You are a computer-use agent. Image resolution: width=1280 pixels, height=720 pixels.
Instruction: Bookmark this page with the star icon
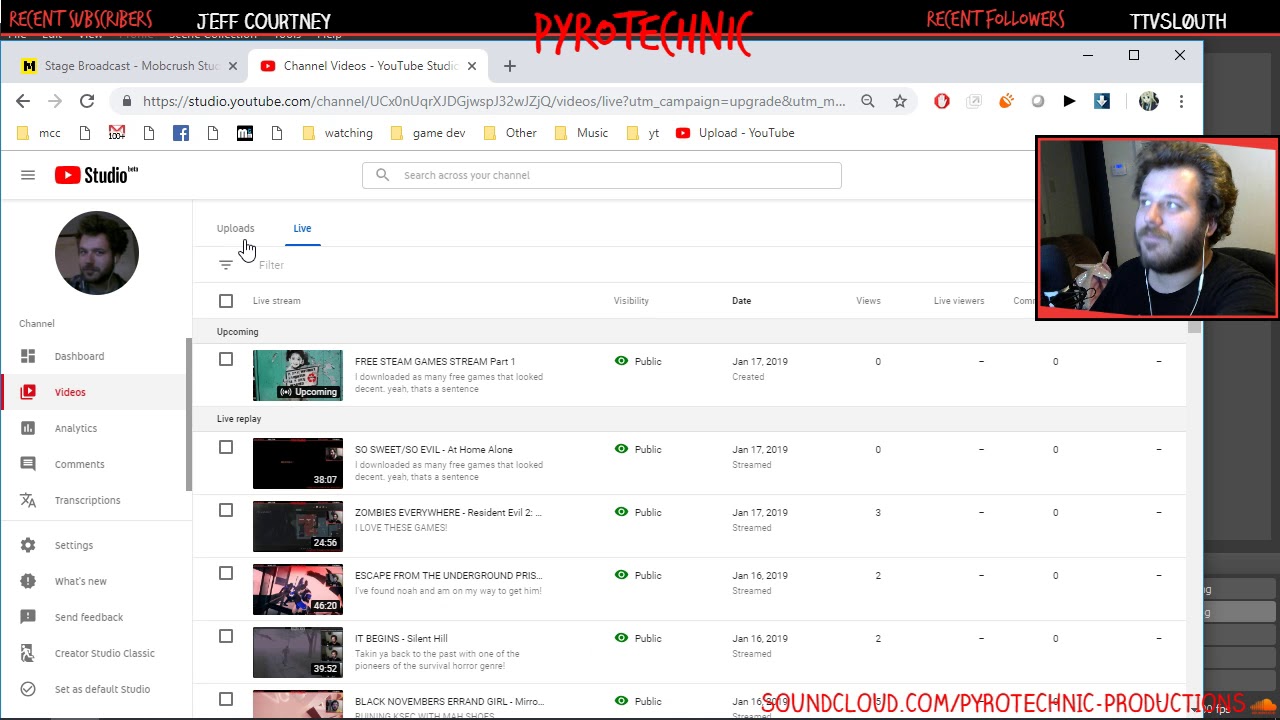900,101
